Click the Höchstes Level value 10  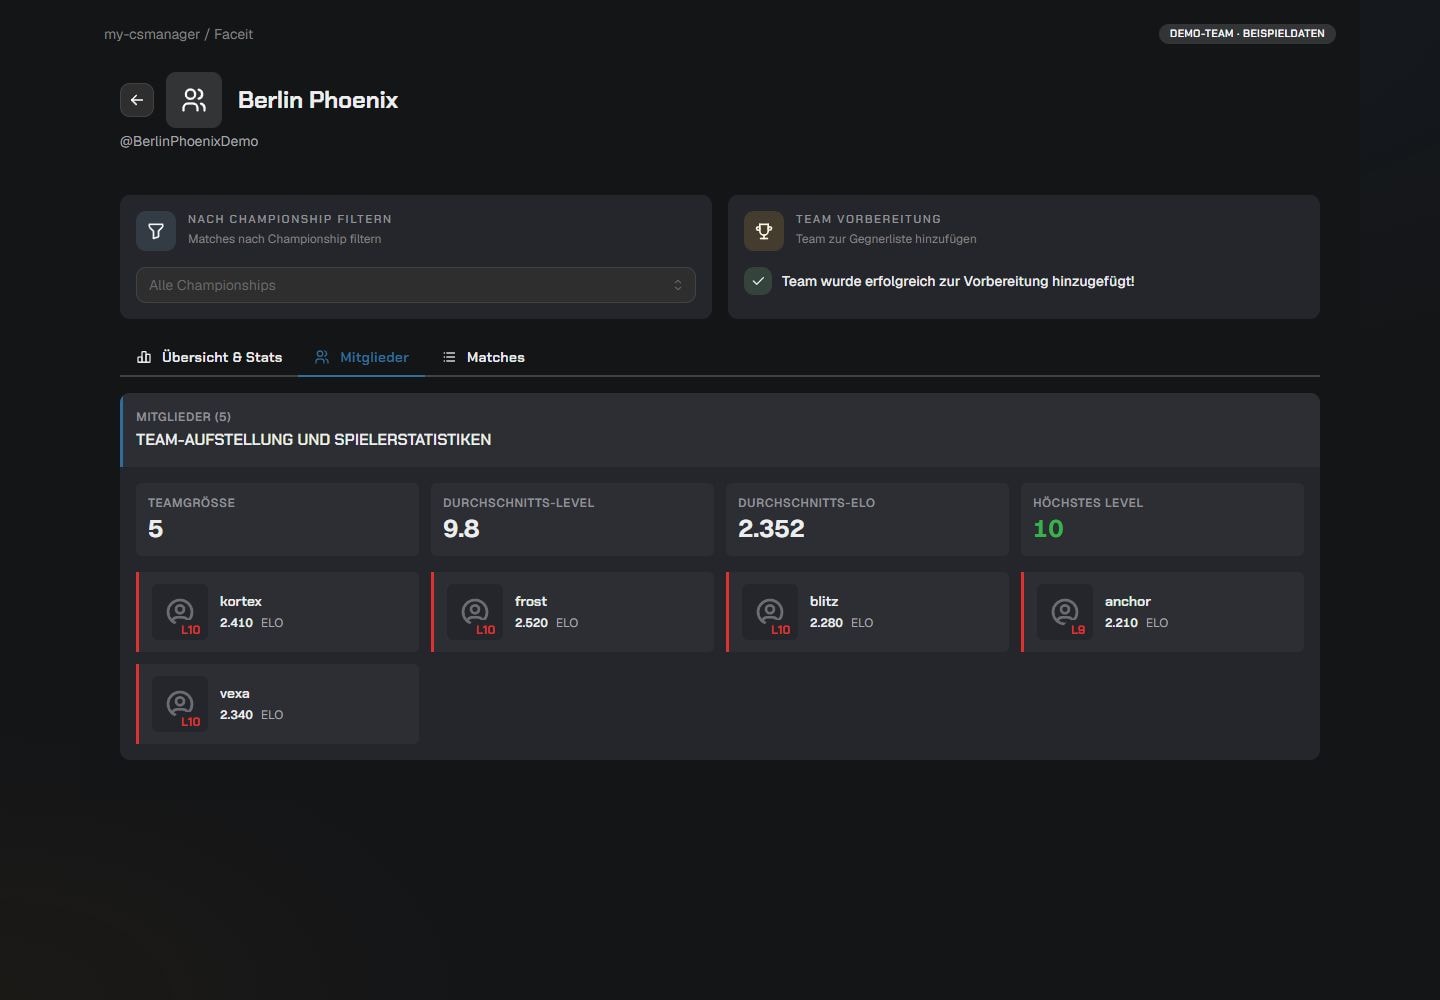coord(1048,529)
